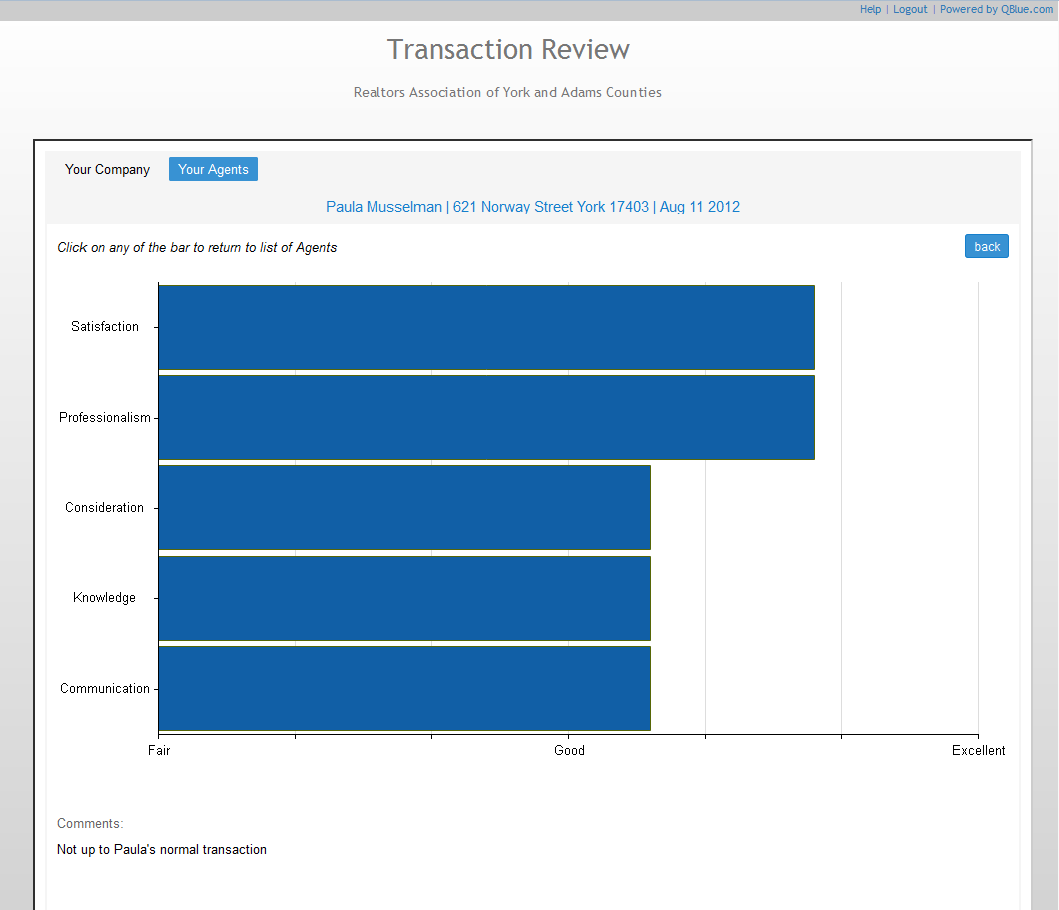Click the Professionalism axis label
Screen dimensions: 1059x910
point(105,417)
